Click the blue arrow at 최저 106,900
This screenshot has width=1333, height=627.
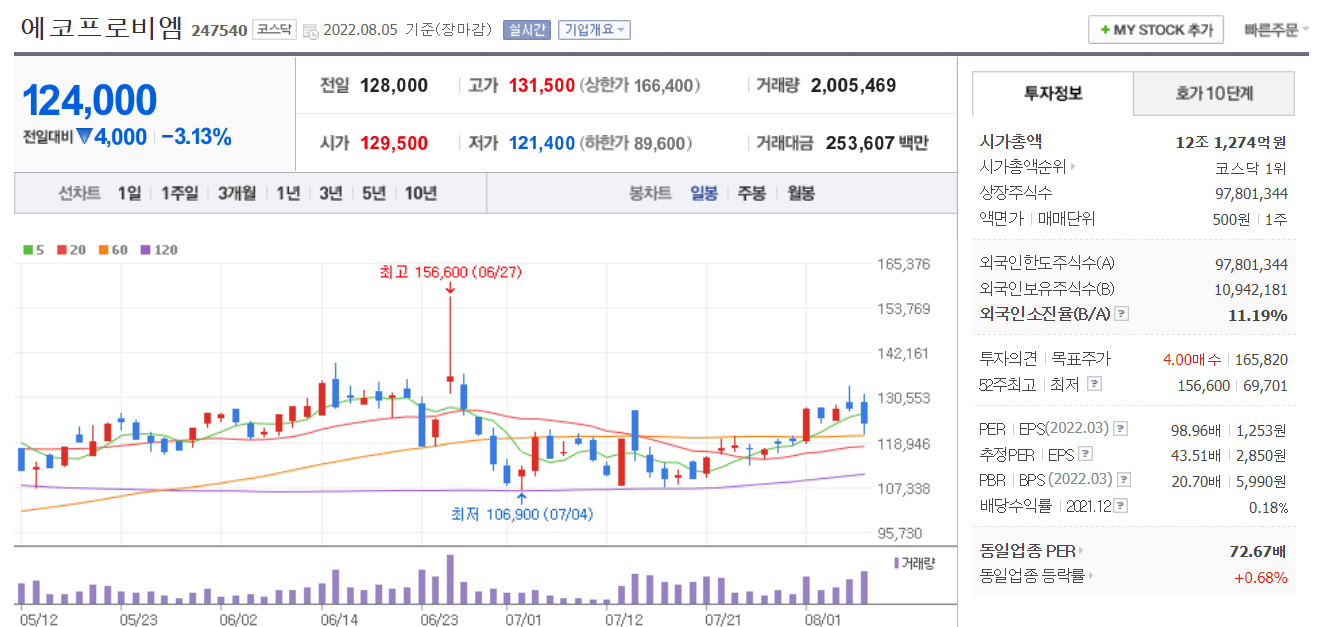click(x=521, y=497)
